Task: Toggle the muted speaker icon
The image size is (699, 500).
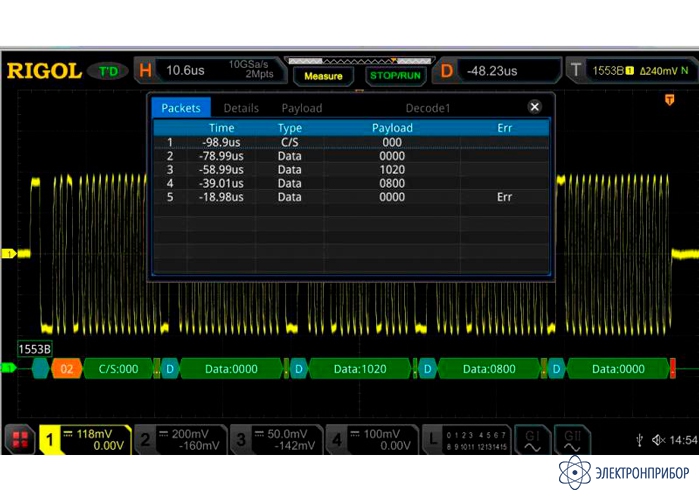Action: coord(658,440)
